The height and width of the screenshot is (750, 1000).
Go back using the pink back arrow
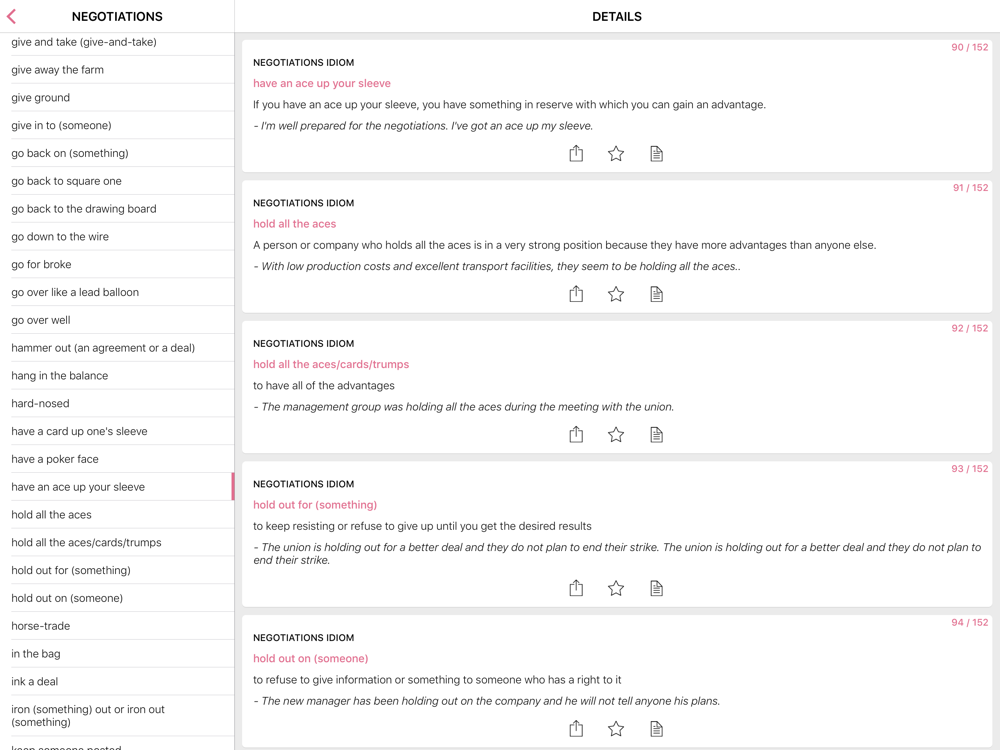[x=12, y=16]
